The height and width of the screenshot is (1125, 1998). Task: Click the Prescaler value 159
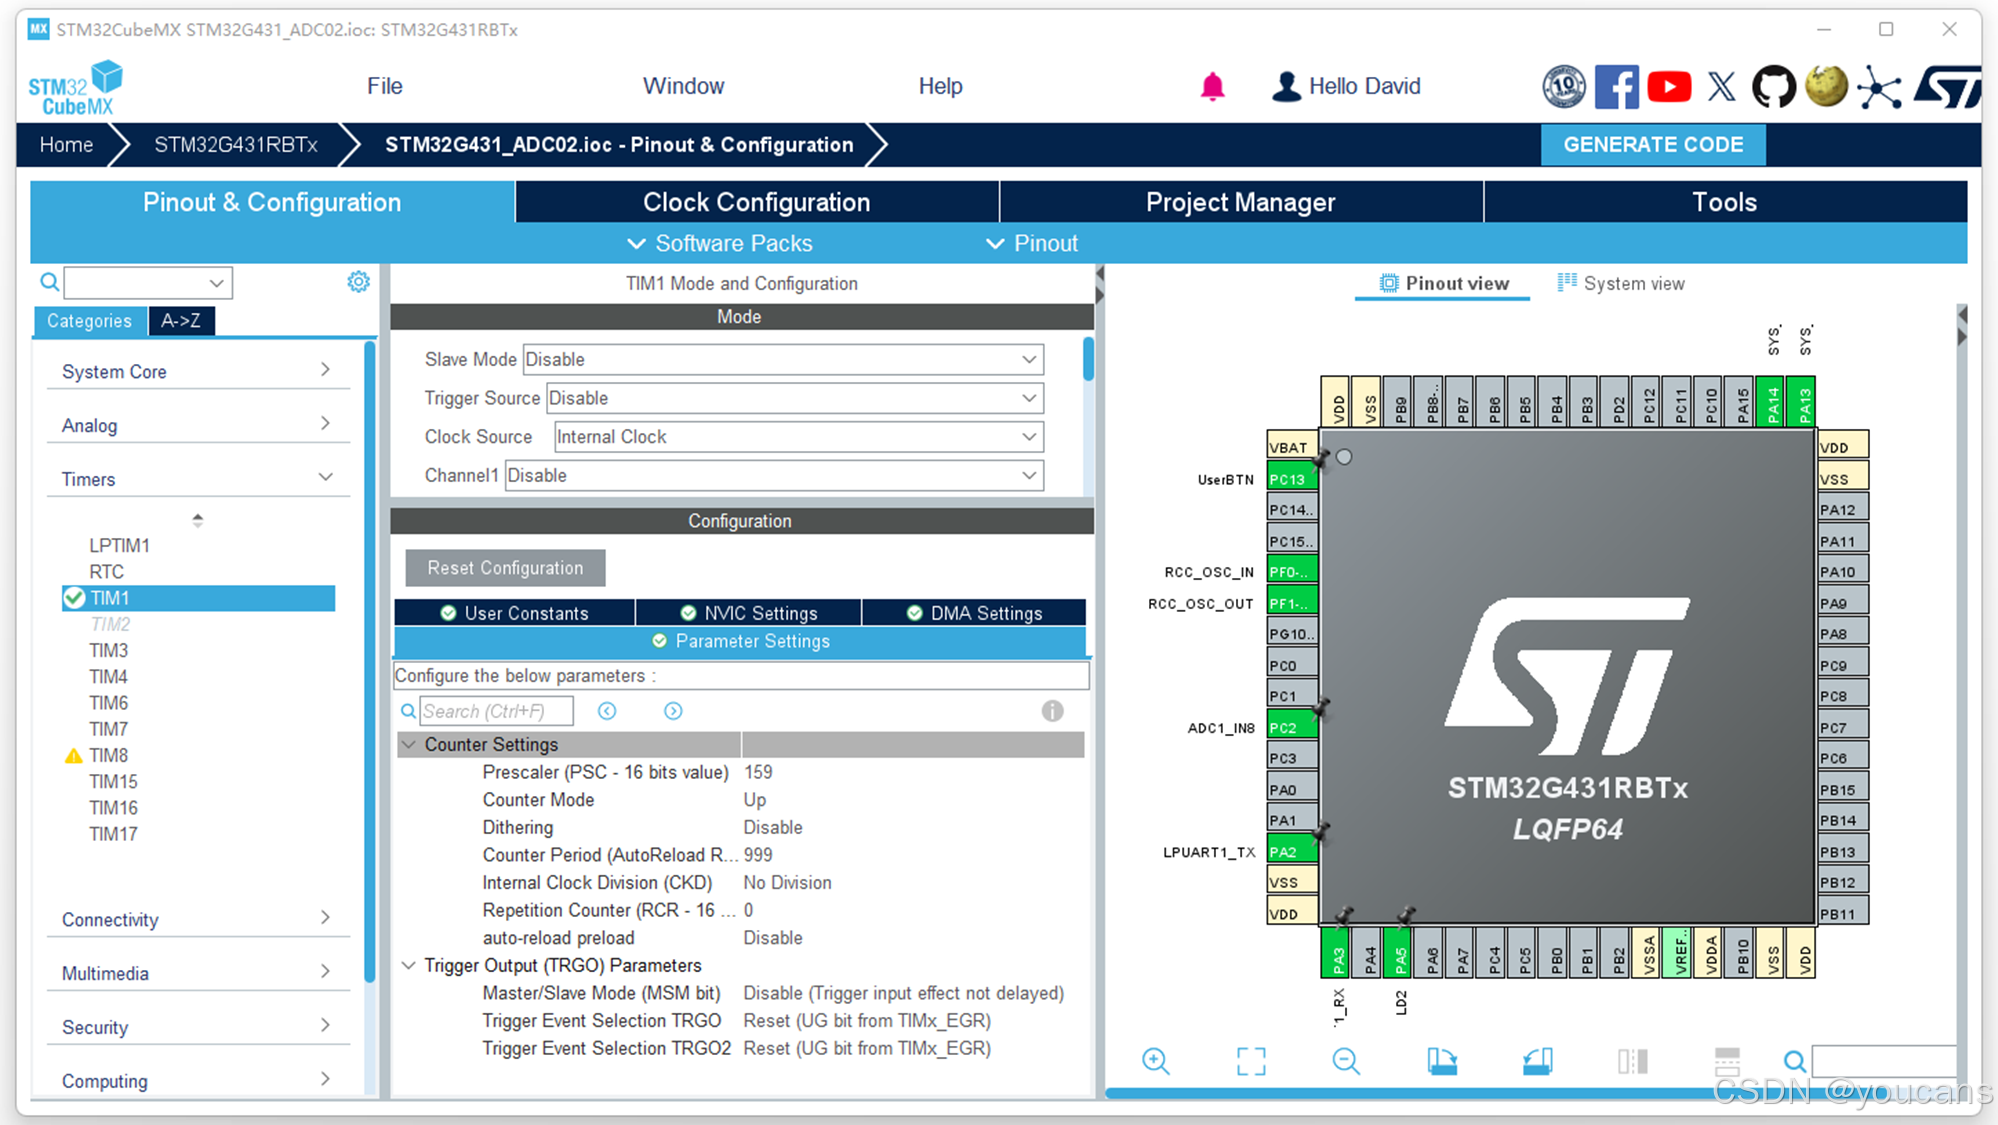click(x=758, y=772)
